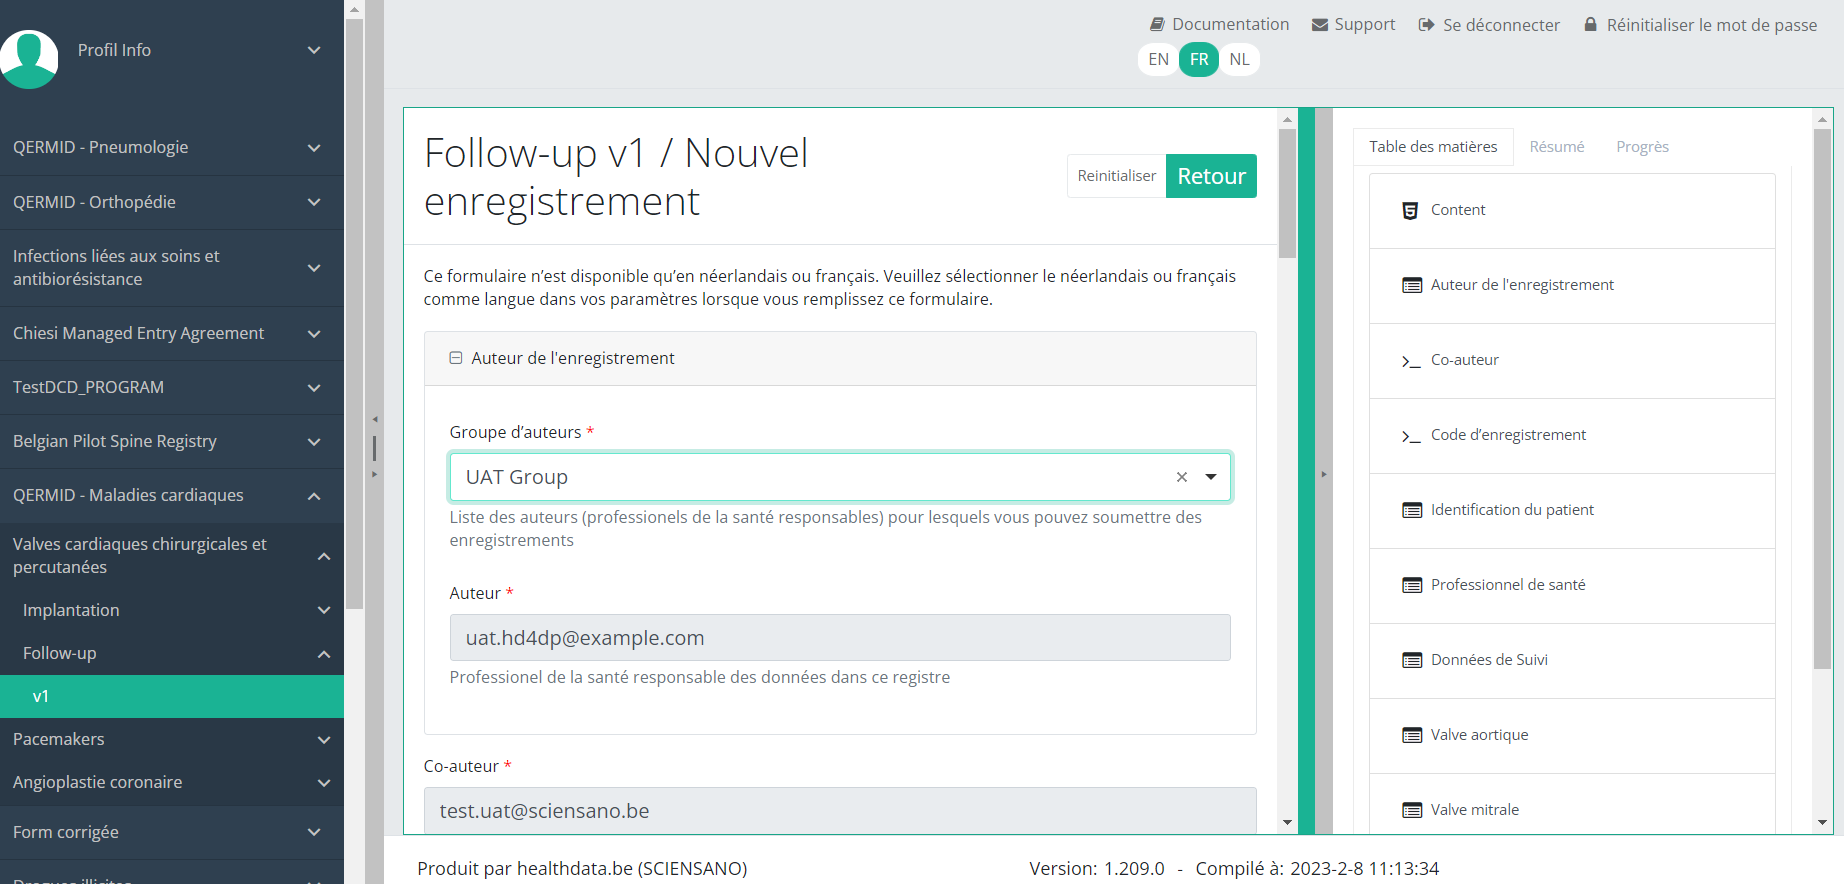Viewport: 1844px width, 884px height.
Task: Click the Documentation book icon
Action: click(x=1157, y=24)
